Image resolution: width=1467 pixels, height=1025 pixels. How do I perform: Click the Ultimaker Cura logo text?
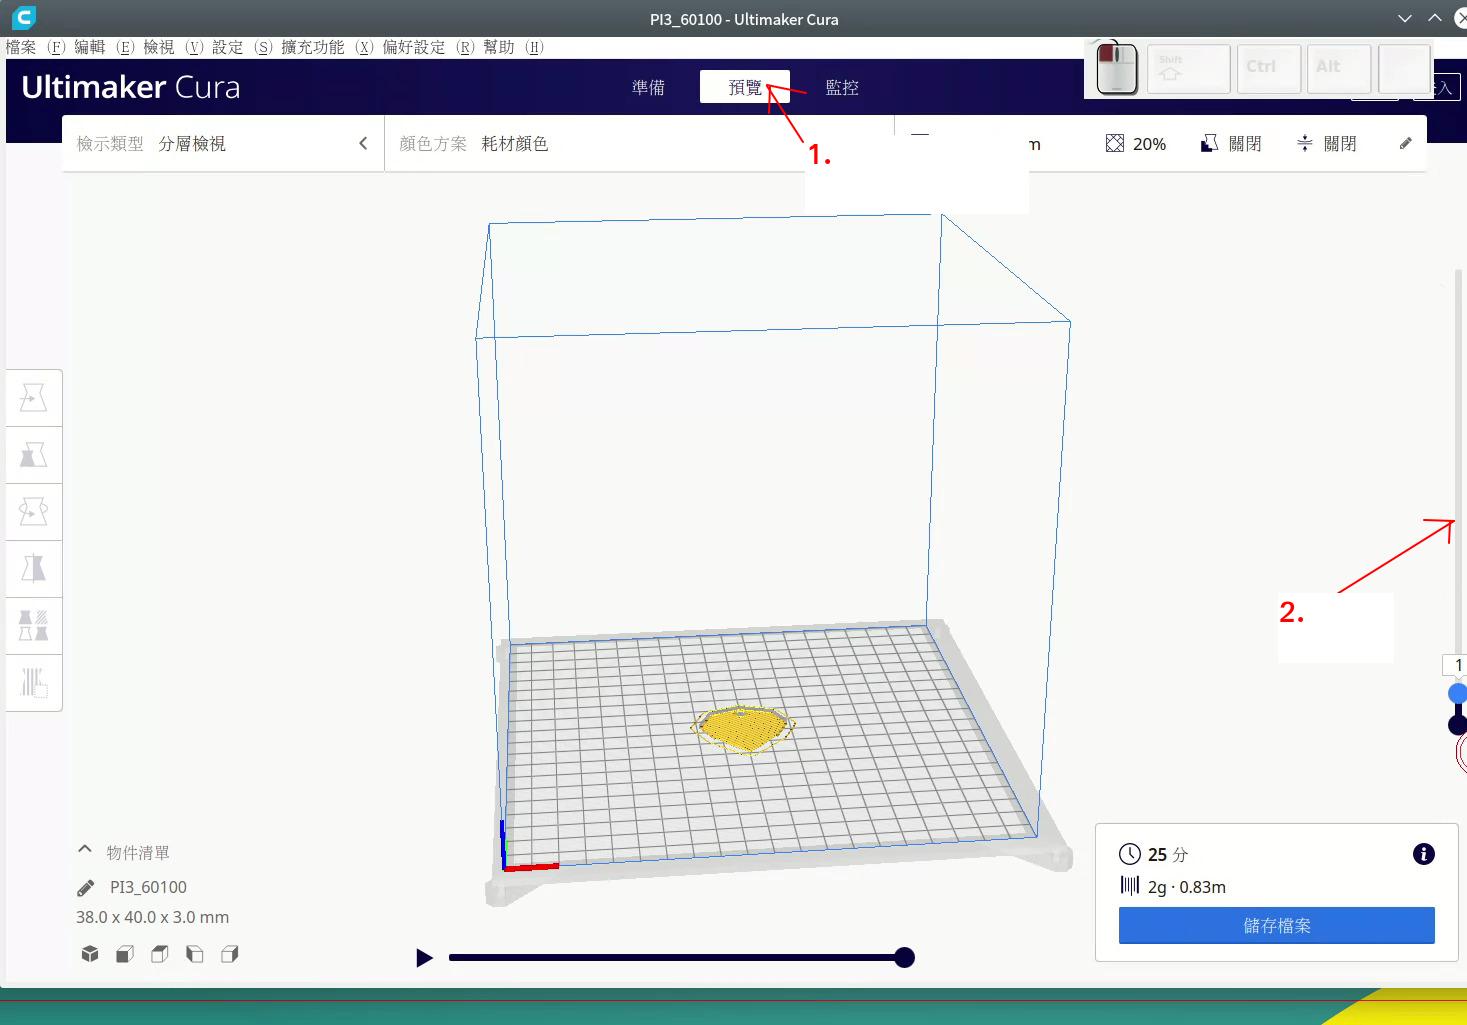coord(131,87)
